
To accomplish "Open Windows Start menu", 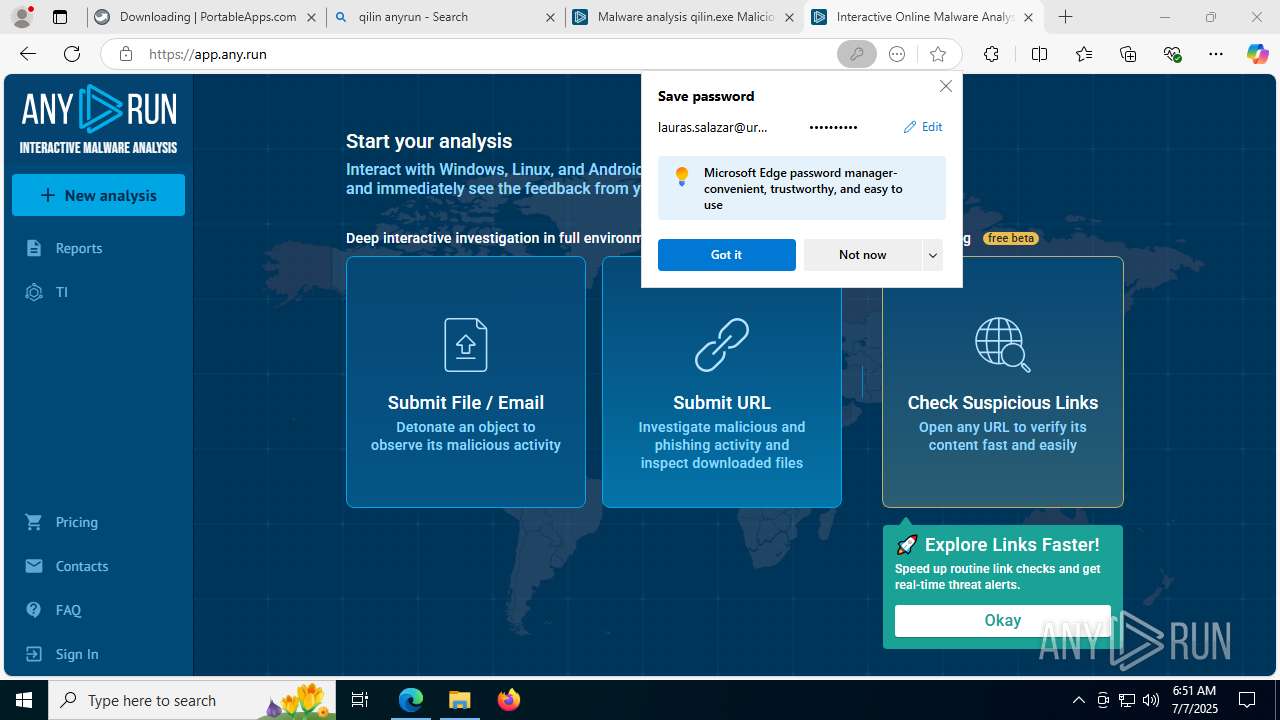I will click(24, 700).
